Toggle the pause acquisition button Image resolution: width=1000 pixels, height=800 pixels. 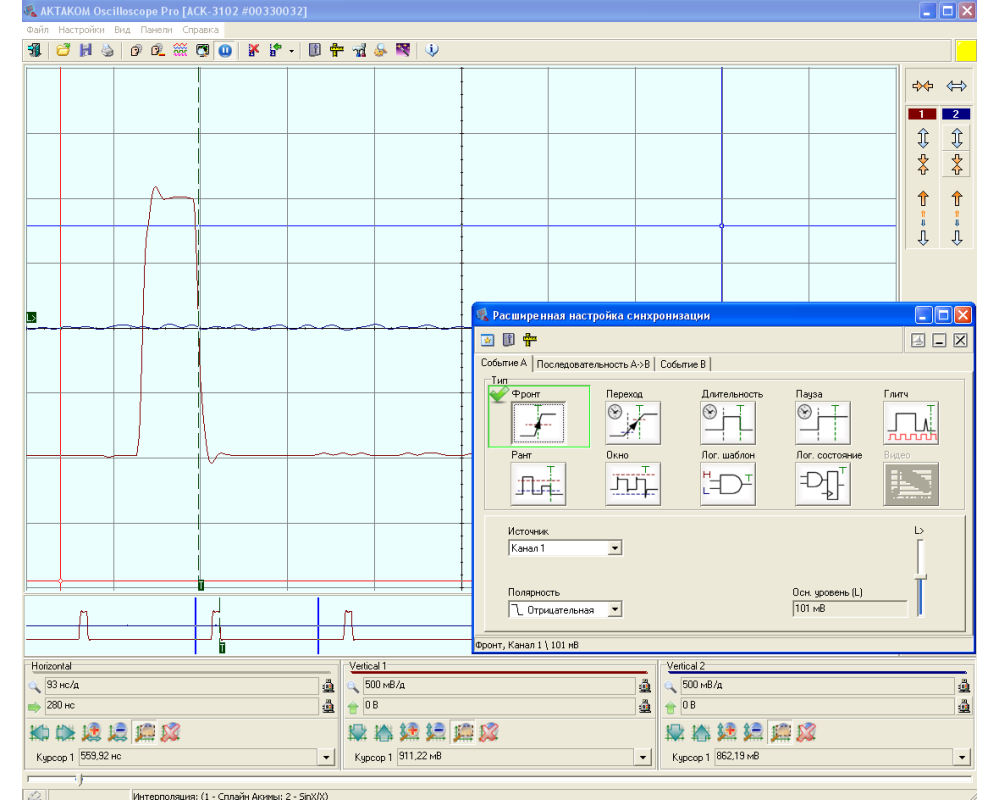coord(225,50)
